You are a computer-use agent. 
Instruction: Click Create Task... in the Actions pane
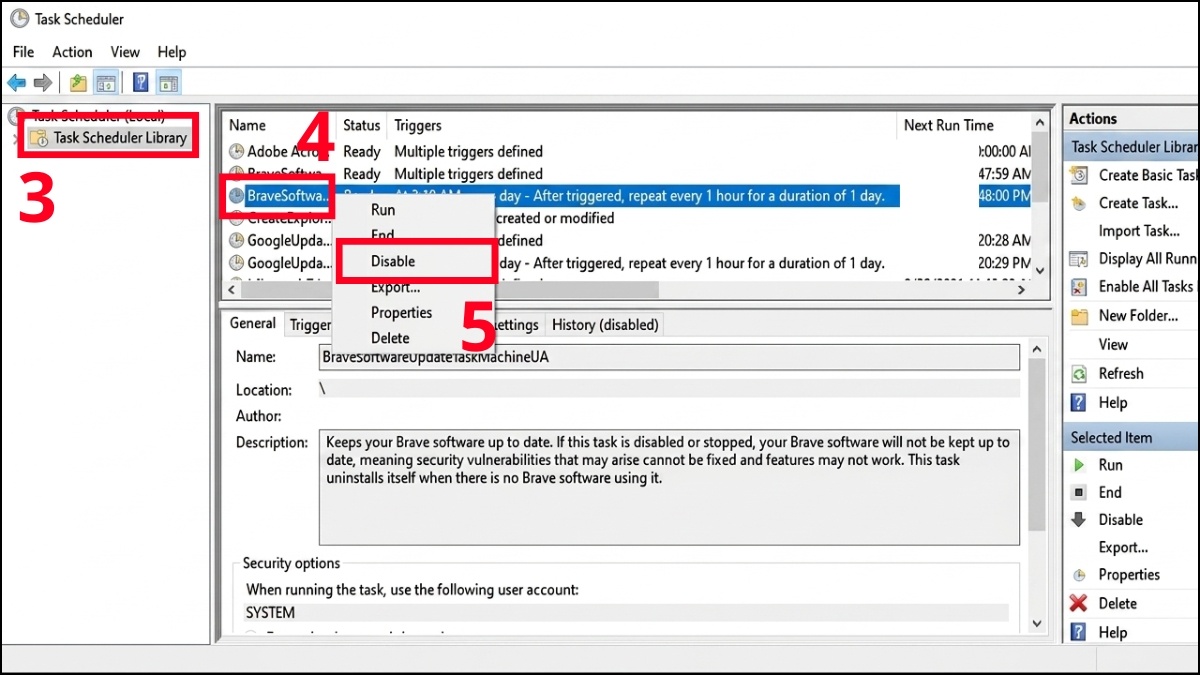(x=1124, y=203)
